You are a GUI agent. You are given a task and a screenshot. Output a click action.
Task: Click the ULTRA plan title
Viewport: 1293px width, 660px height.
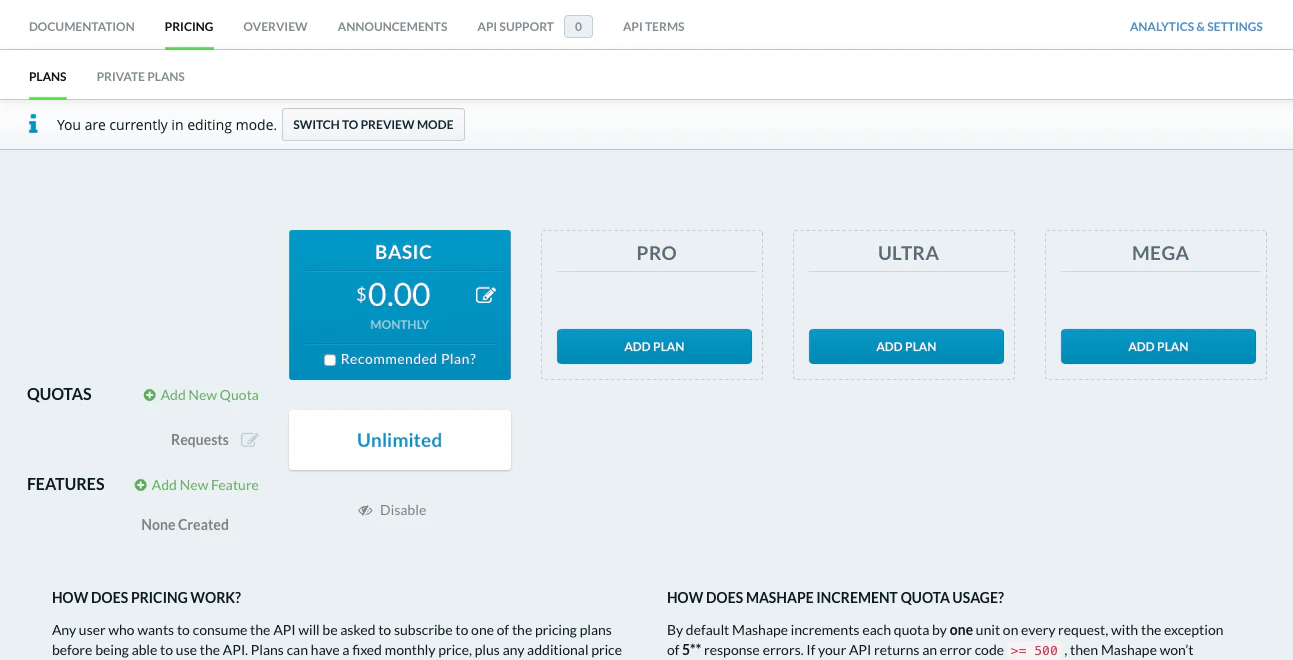click(908, 253)
